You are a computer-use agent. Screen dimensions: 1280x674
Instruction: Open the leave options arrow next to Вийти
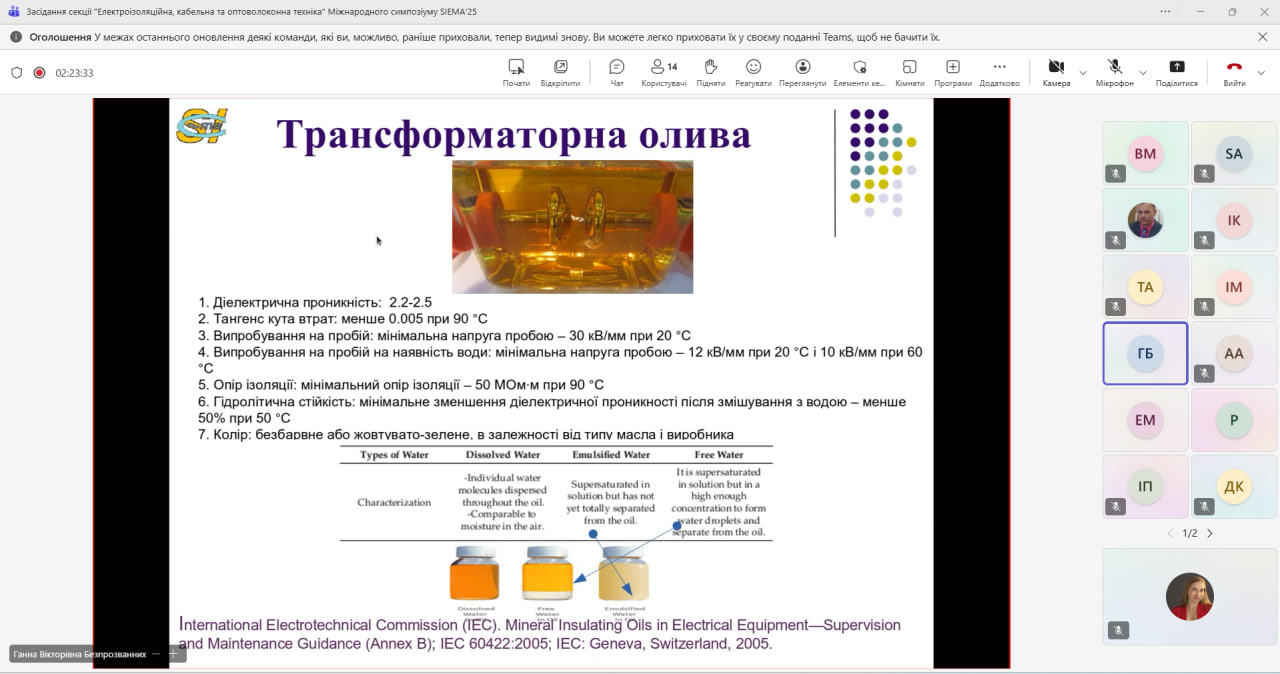tap(1261, 73)
